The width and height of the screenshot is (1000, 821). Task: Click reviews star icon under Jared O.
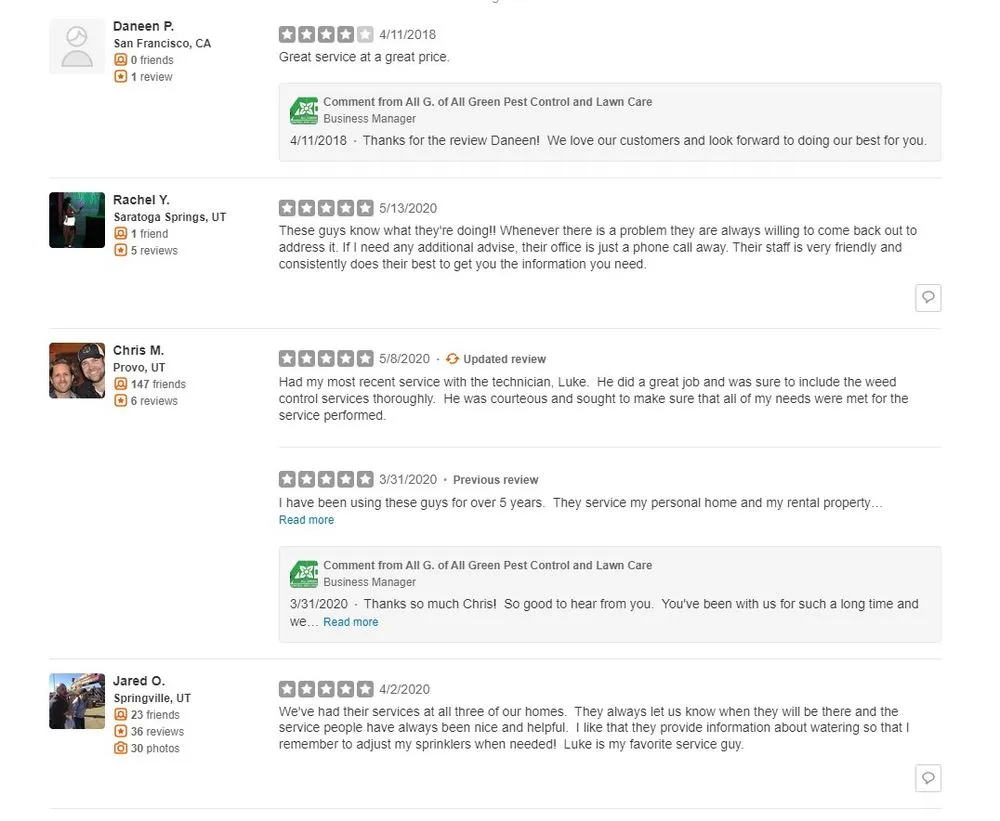pyautogui.click(x=121, y=732)
